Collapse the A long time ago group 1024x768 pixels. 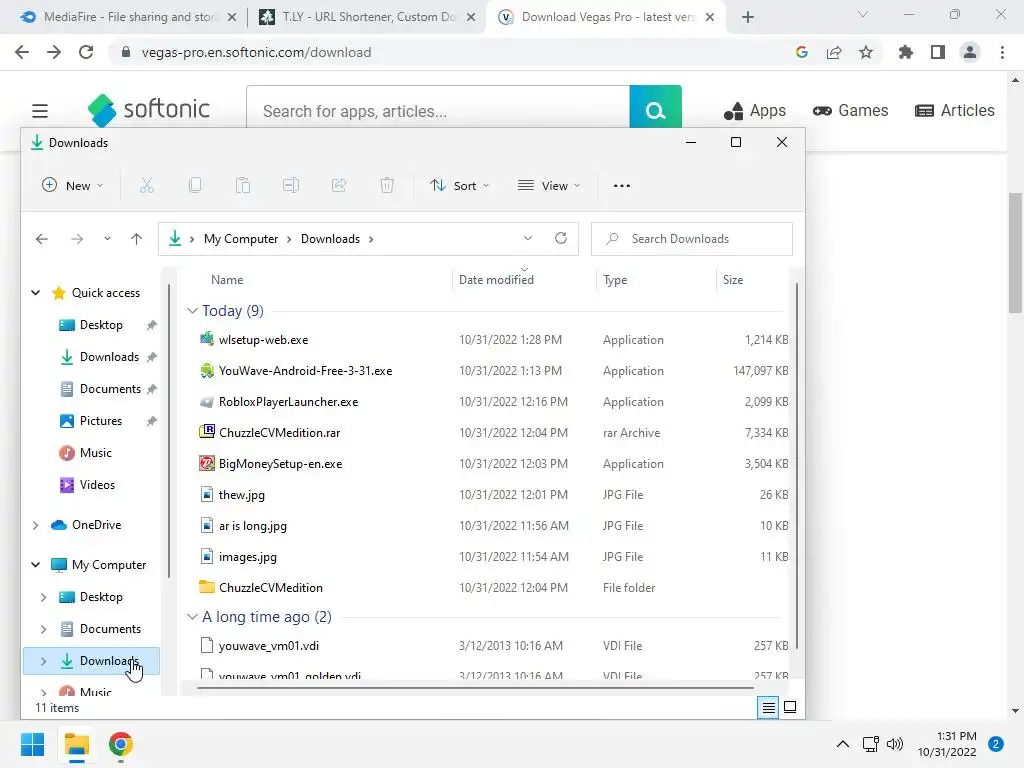click(x=192, y=616)
